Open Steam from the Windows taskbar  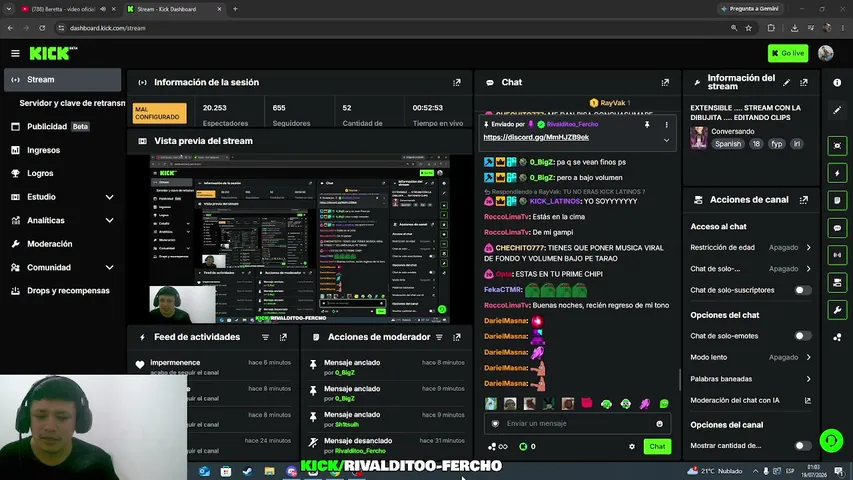tap(248, 471)
